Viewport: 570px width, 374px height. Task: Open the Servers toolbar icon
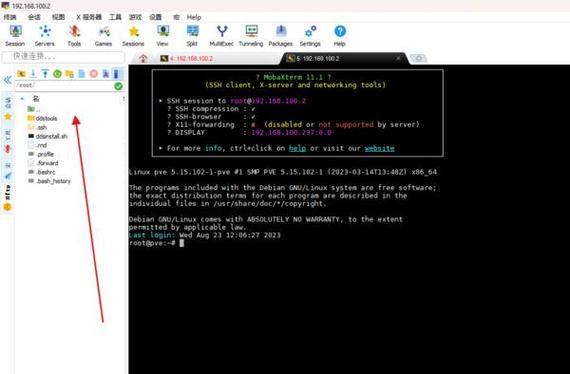click(45, 36)
